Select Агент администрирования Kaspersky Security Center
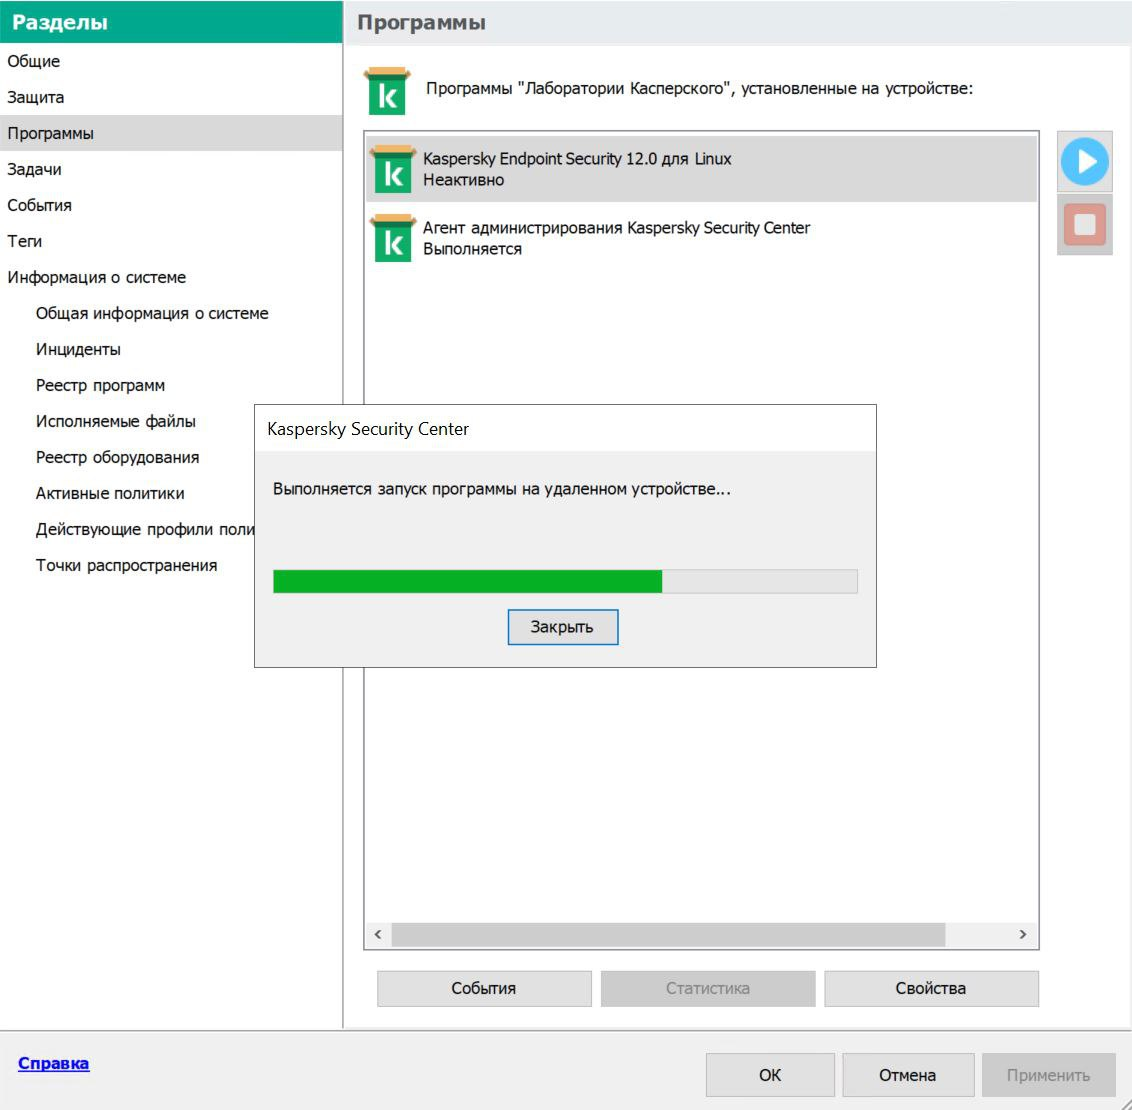The height and width of the screenshot is (1110, 1132). pyautogui.click(x=701, y=238)
